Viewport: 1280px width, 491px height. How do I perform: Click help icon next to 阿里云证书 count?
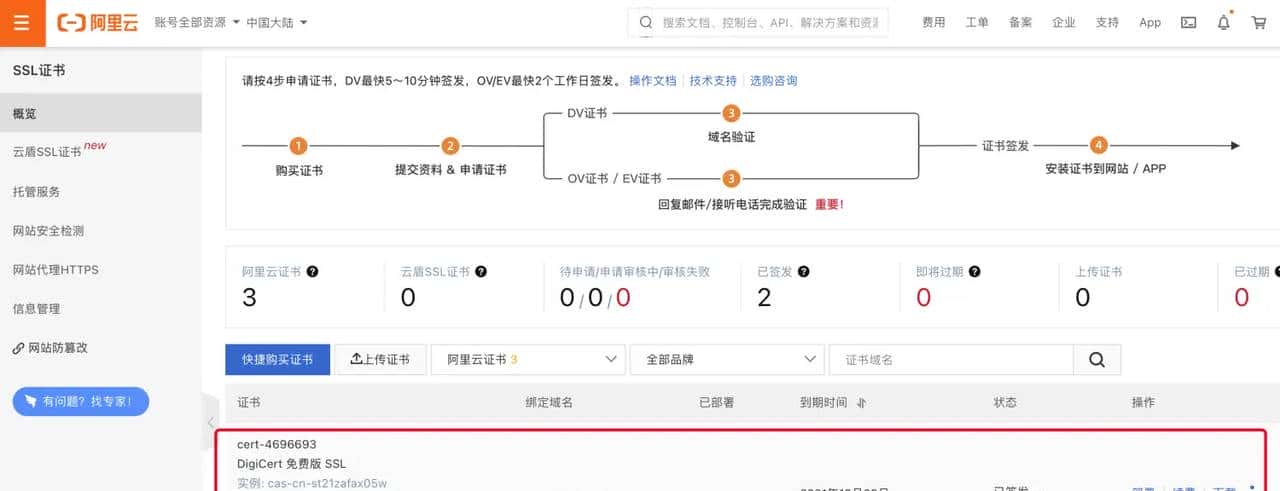pos(313,272)
